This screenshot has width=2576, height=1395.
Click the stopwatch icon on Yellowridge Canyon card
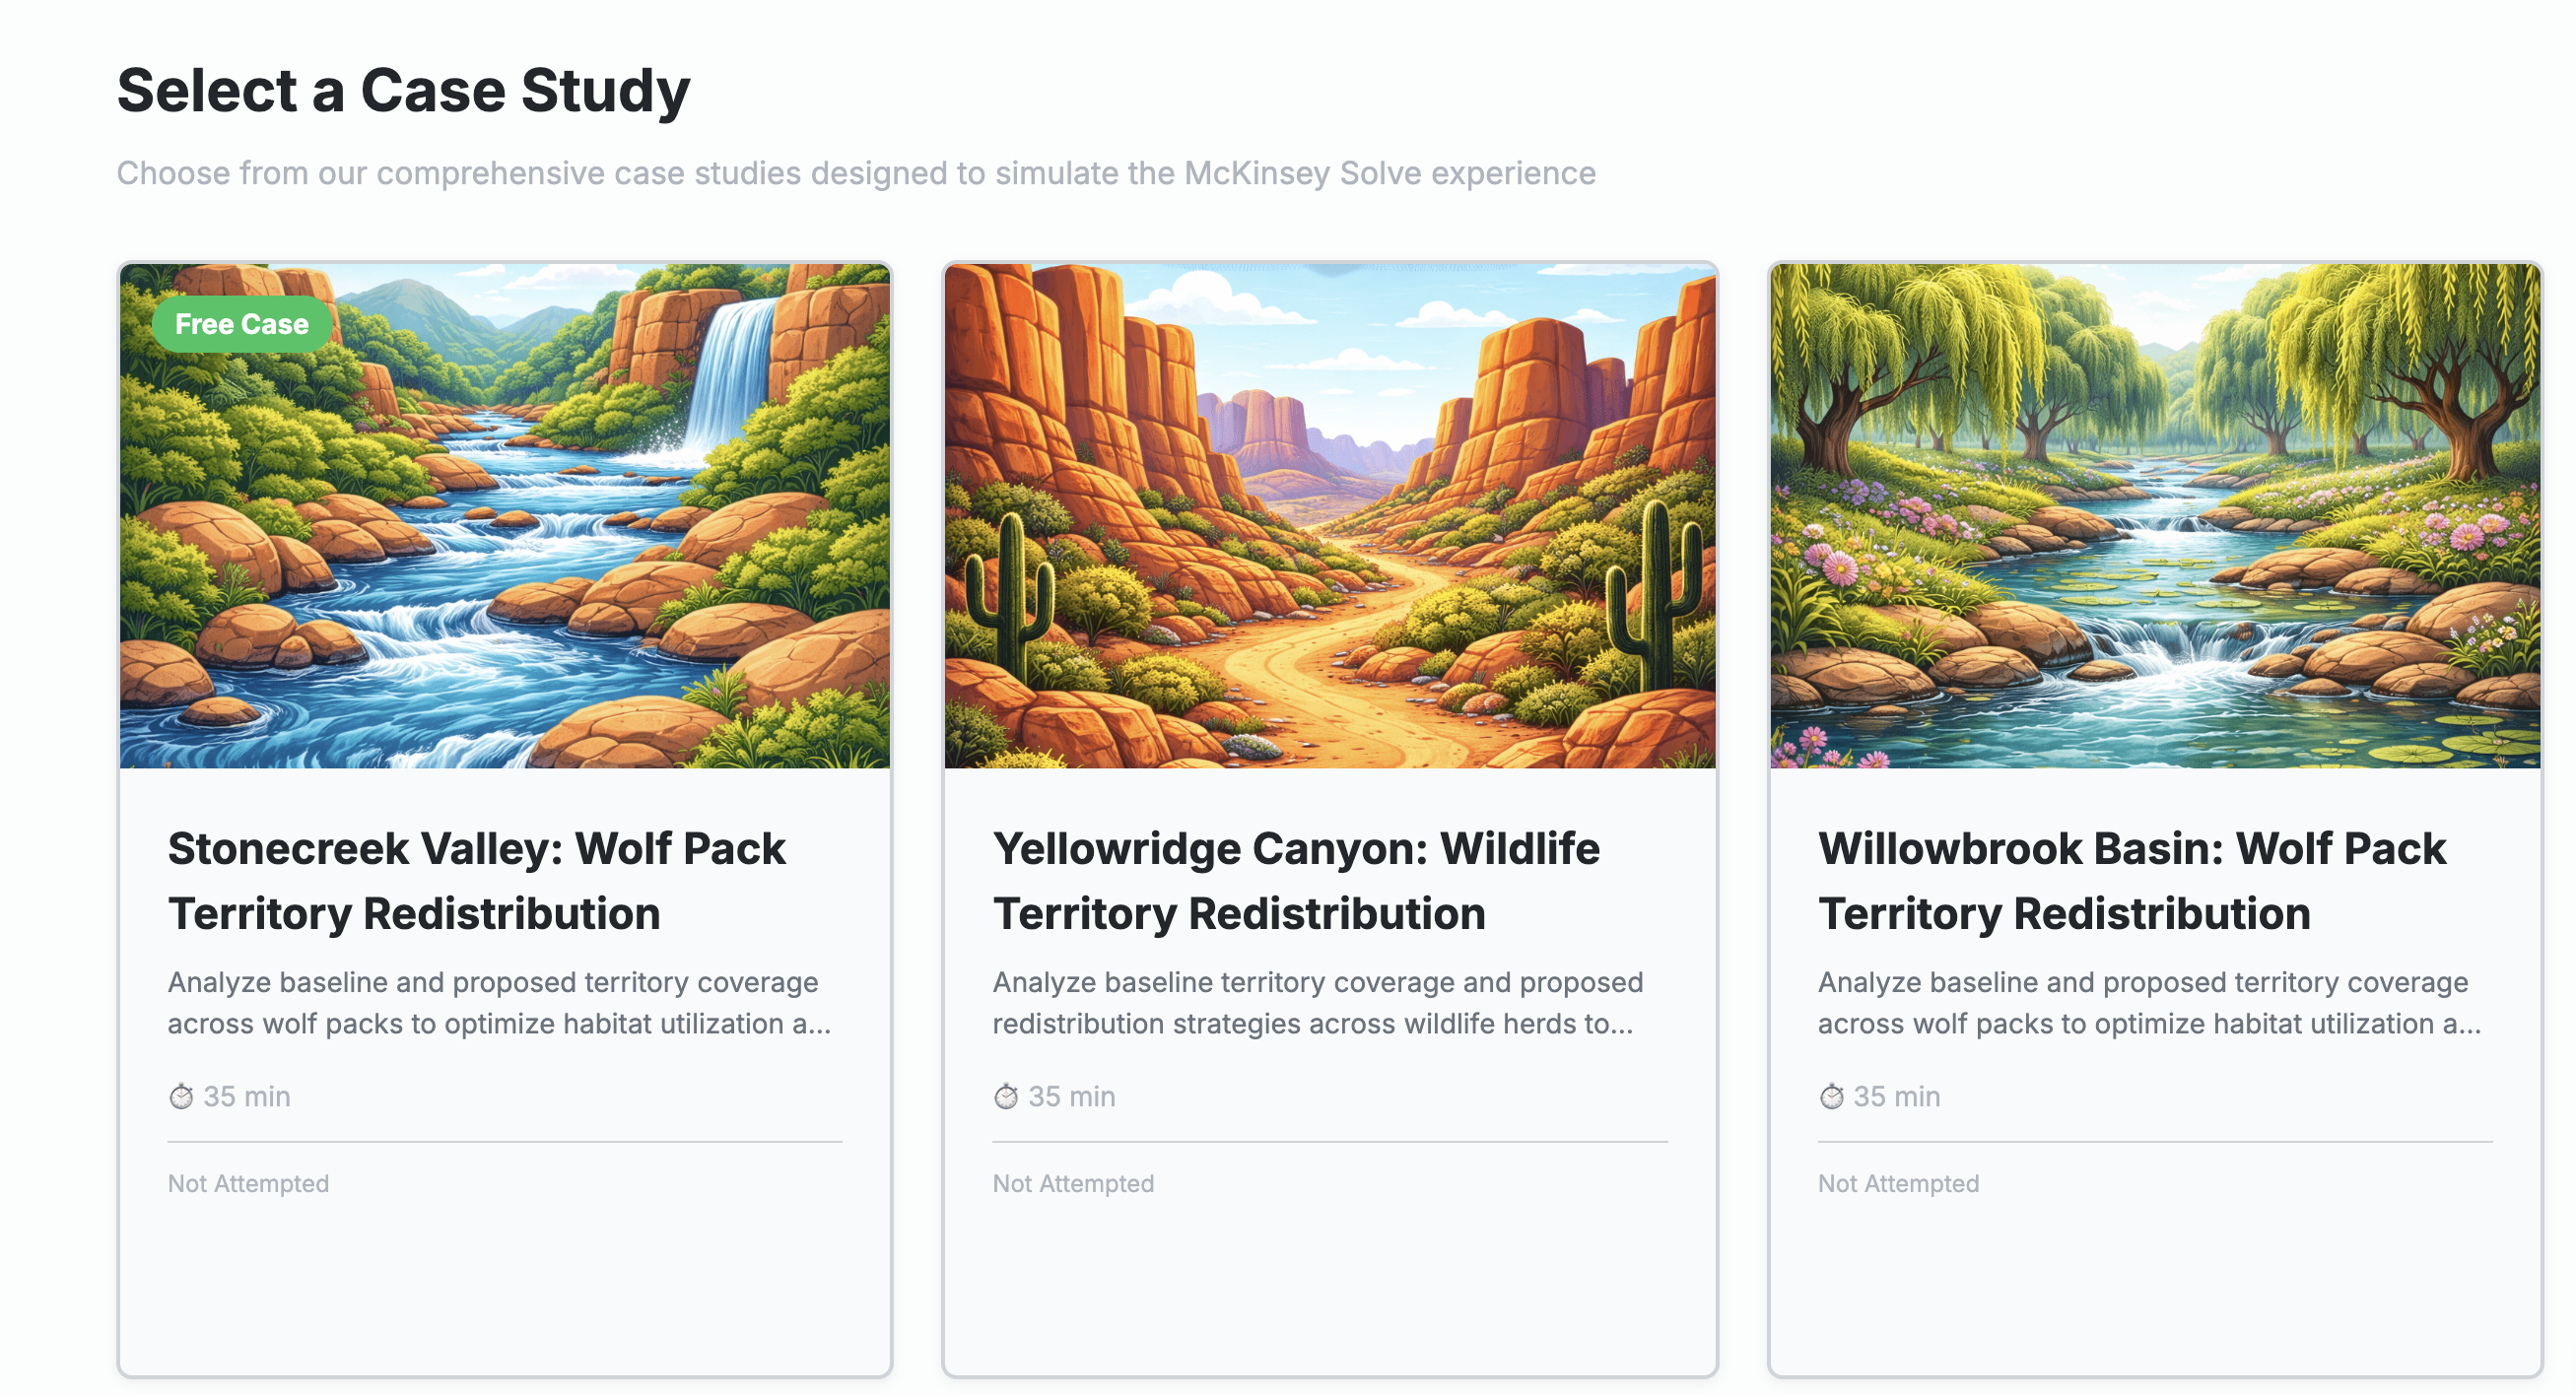[x=1006, y=1097]
